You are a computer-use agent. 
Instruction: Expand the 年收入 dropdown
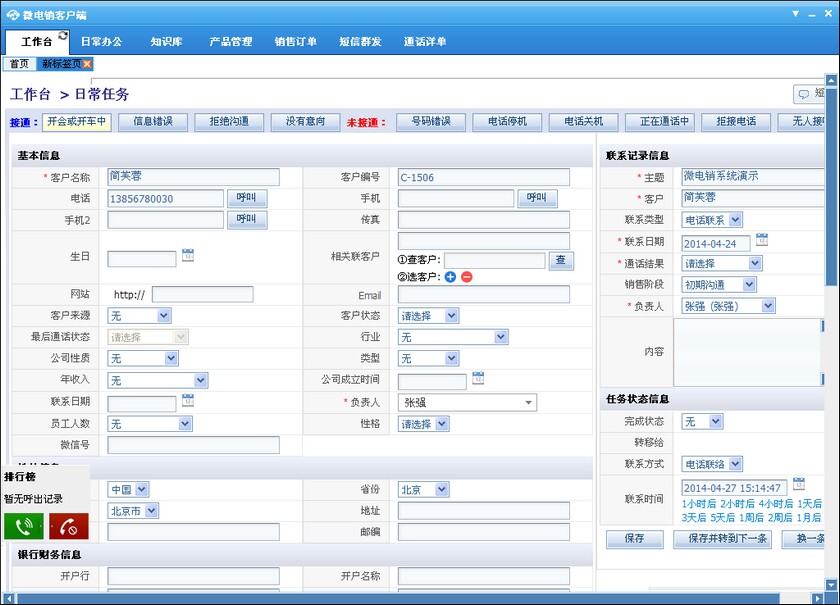[200, 380]
